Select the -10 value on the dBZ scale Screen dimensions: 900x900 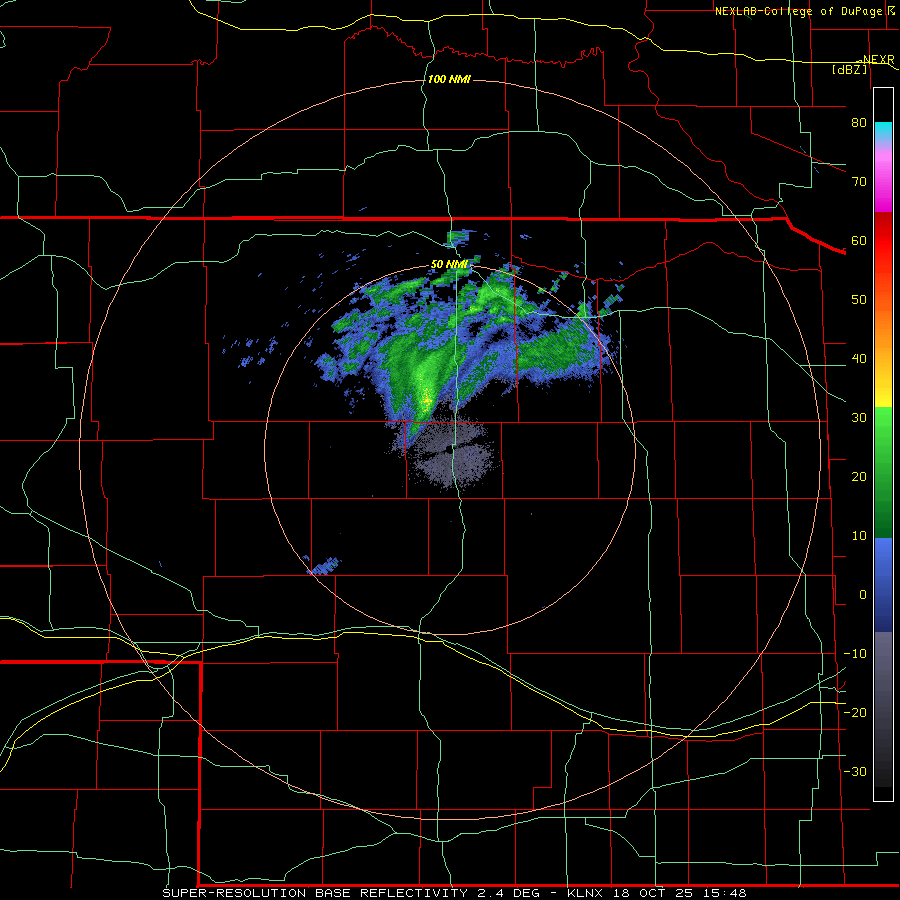(x=855, y=654)
